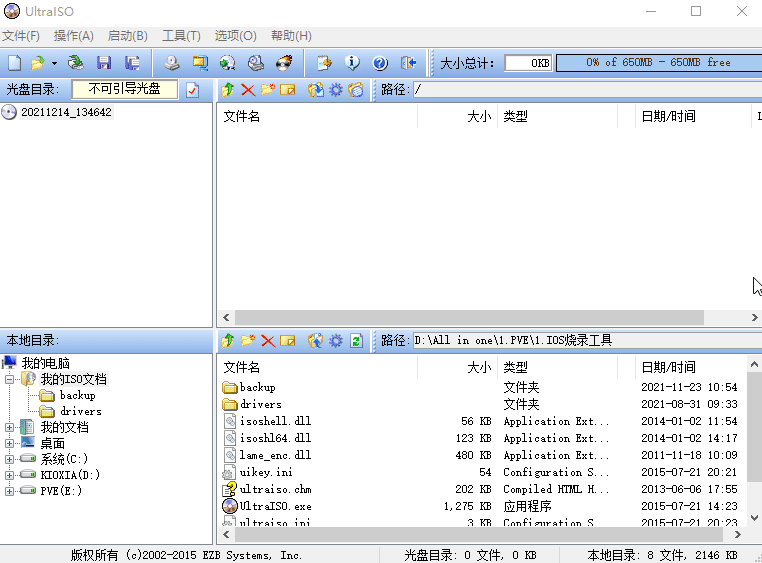Open Help with the blue question mark icon

(x=380, y=63)
